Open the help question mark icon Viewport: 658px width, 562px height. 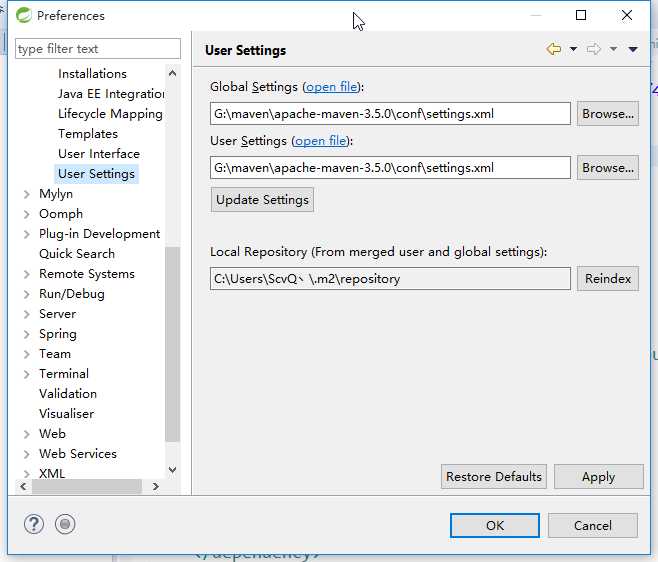[34, 524]
